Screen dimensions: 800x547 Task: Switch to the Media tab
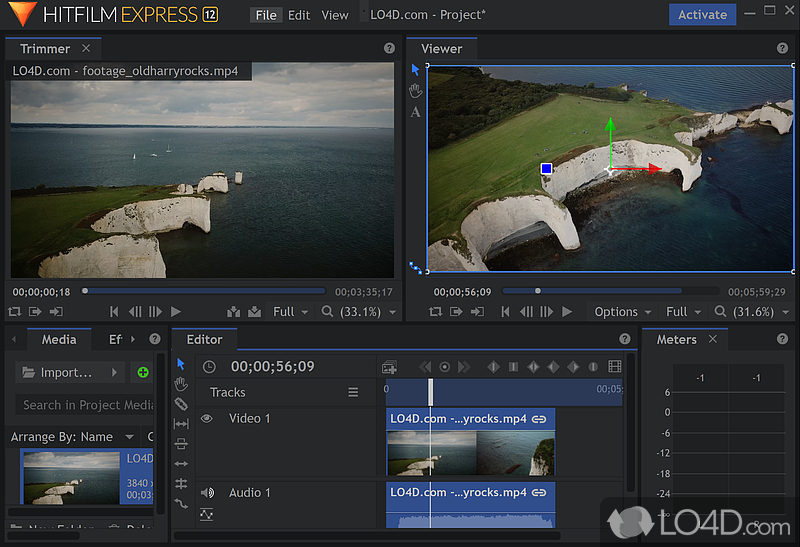[x=59, y=339]
